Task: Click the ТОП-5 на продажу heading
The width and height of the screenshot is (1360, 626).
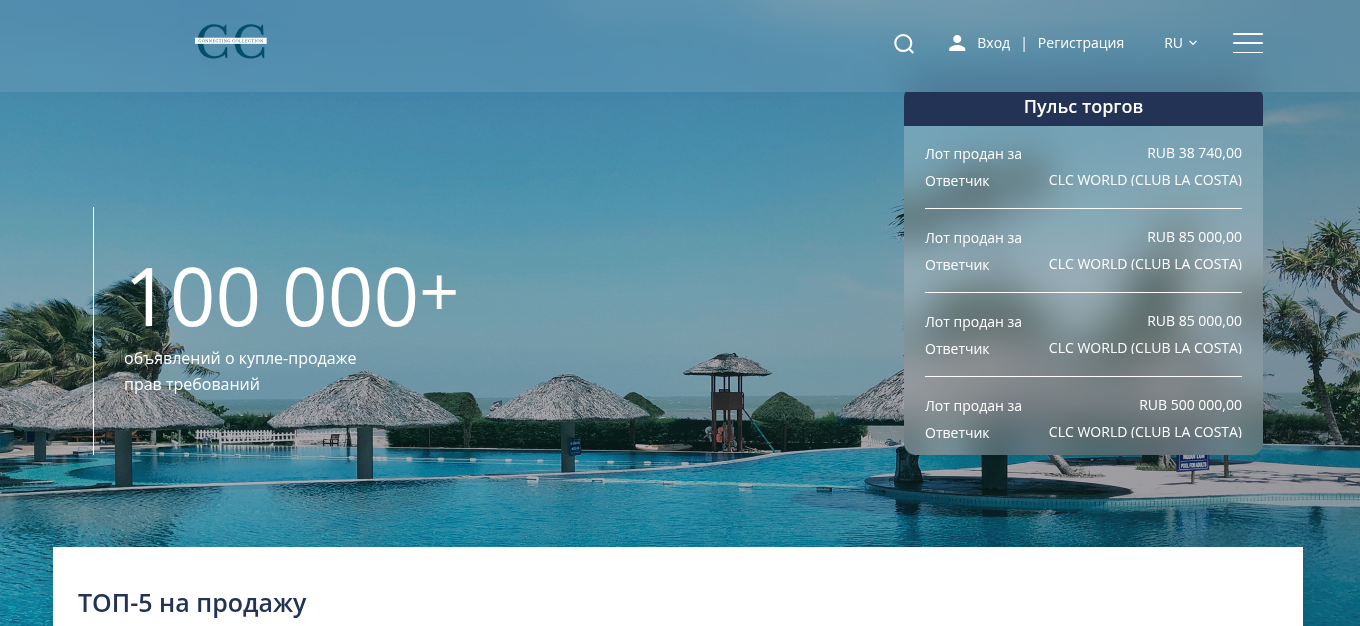Action: pos(192,603)
